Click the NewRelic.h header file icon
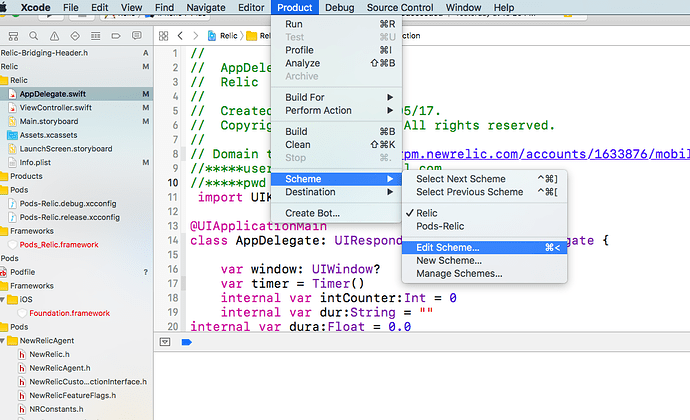 tap(22, 354)
